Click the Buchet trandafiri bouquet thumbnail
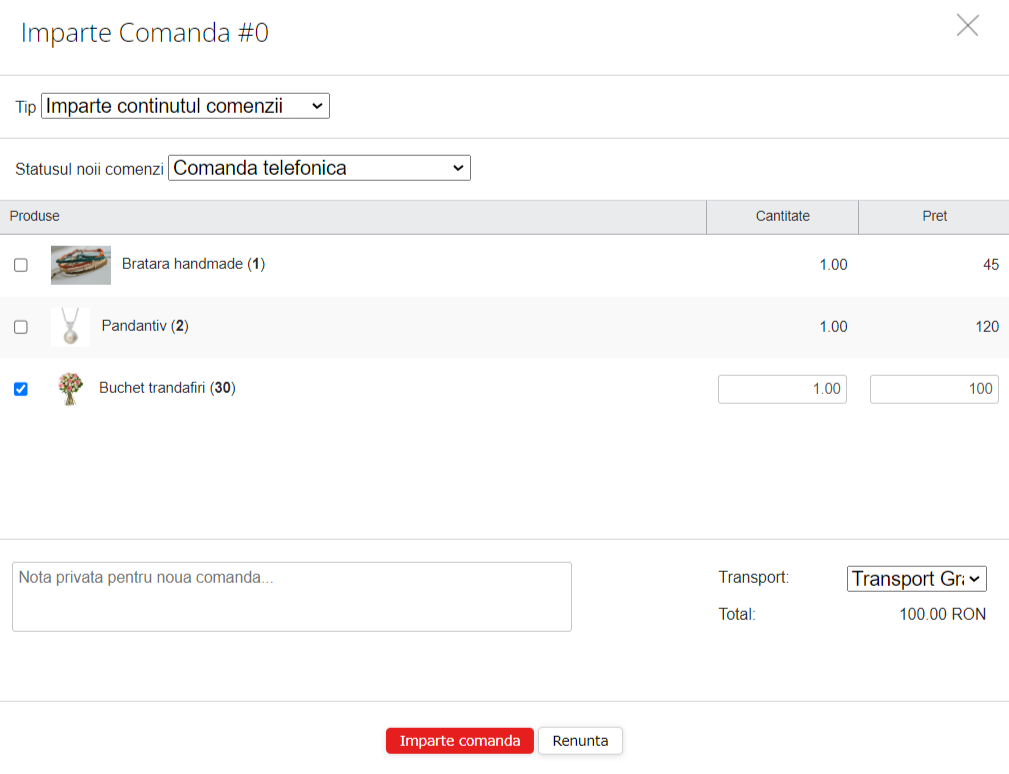 coord(69,389)
